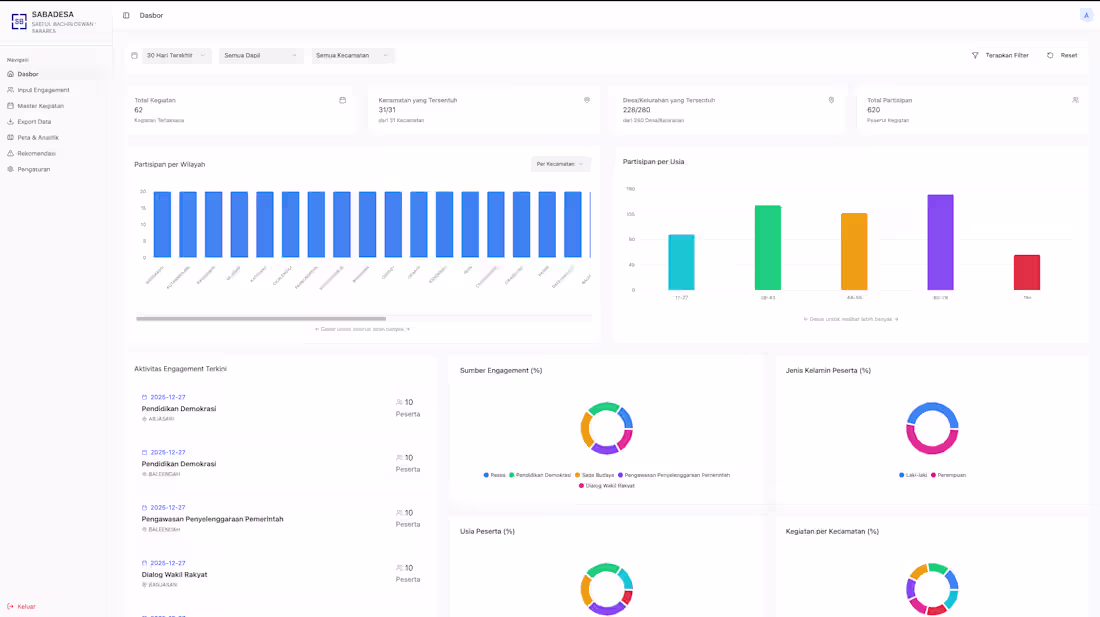Click the calendar icon before date filter

[x=134, y=55]
